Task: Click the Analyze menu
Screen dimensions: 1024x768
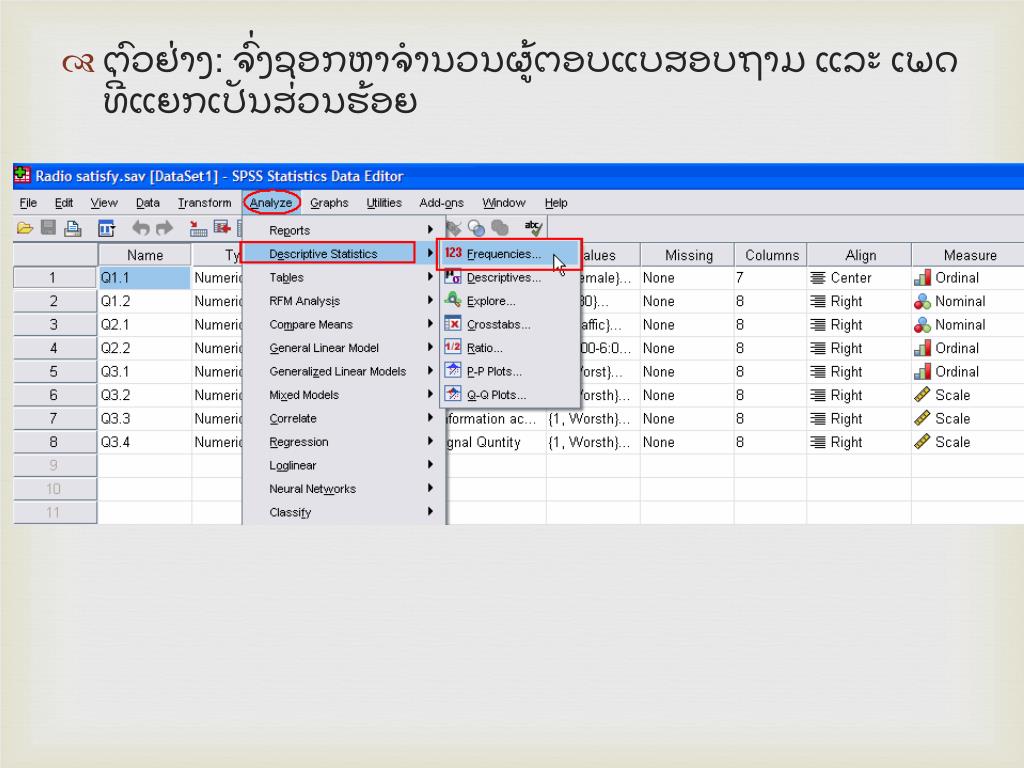Action: [271, 203]
